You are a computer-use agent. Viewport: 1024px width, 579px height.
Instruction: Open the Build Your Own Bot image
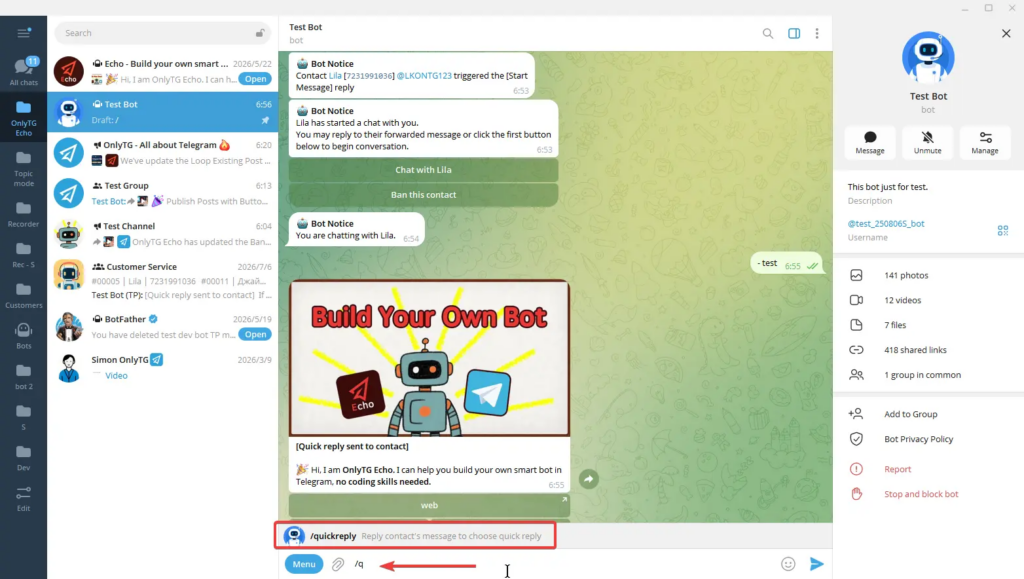click(x=430, y=358)
